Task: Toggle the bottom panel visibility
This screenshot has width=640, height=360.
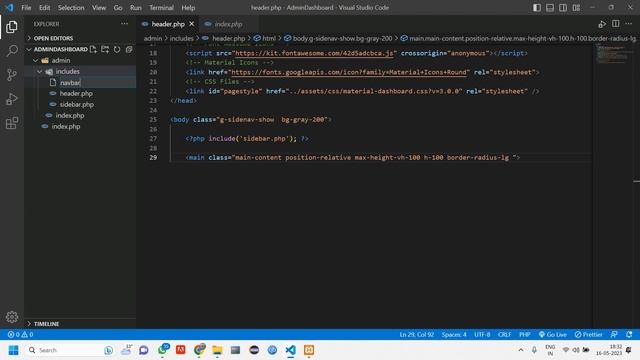Action: [550, 7]
